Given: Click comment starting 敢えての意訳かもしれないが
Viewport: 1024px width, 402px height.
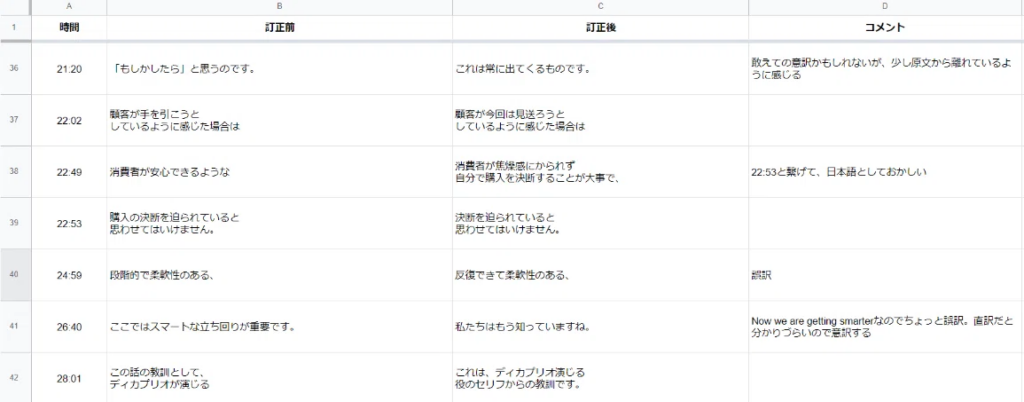Looking at the screenshot, I should 886,69.
